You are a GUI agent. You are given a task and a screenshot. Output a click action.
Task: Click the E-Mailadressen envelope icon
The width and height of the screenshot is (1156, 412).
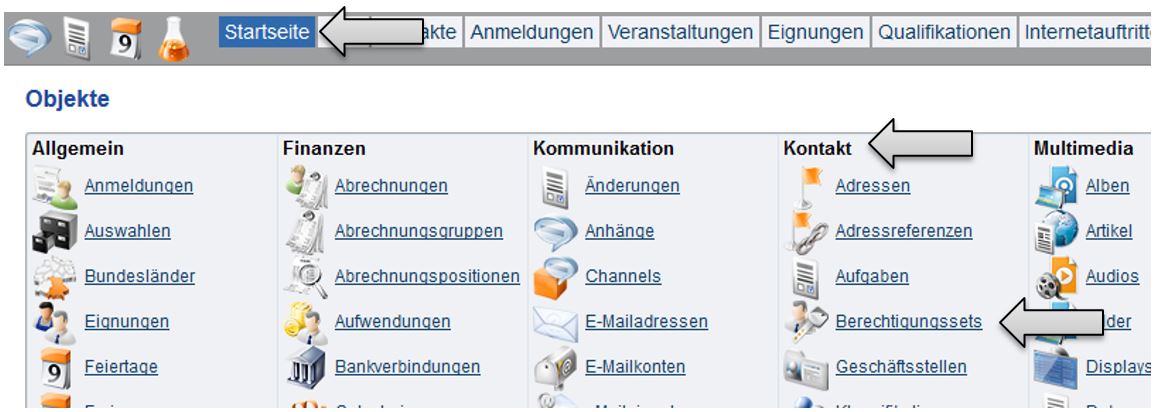(555, 322)
